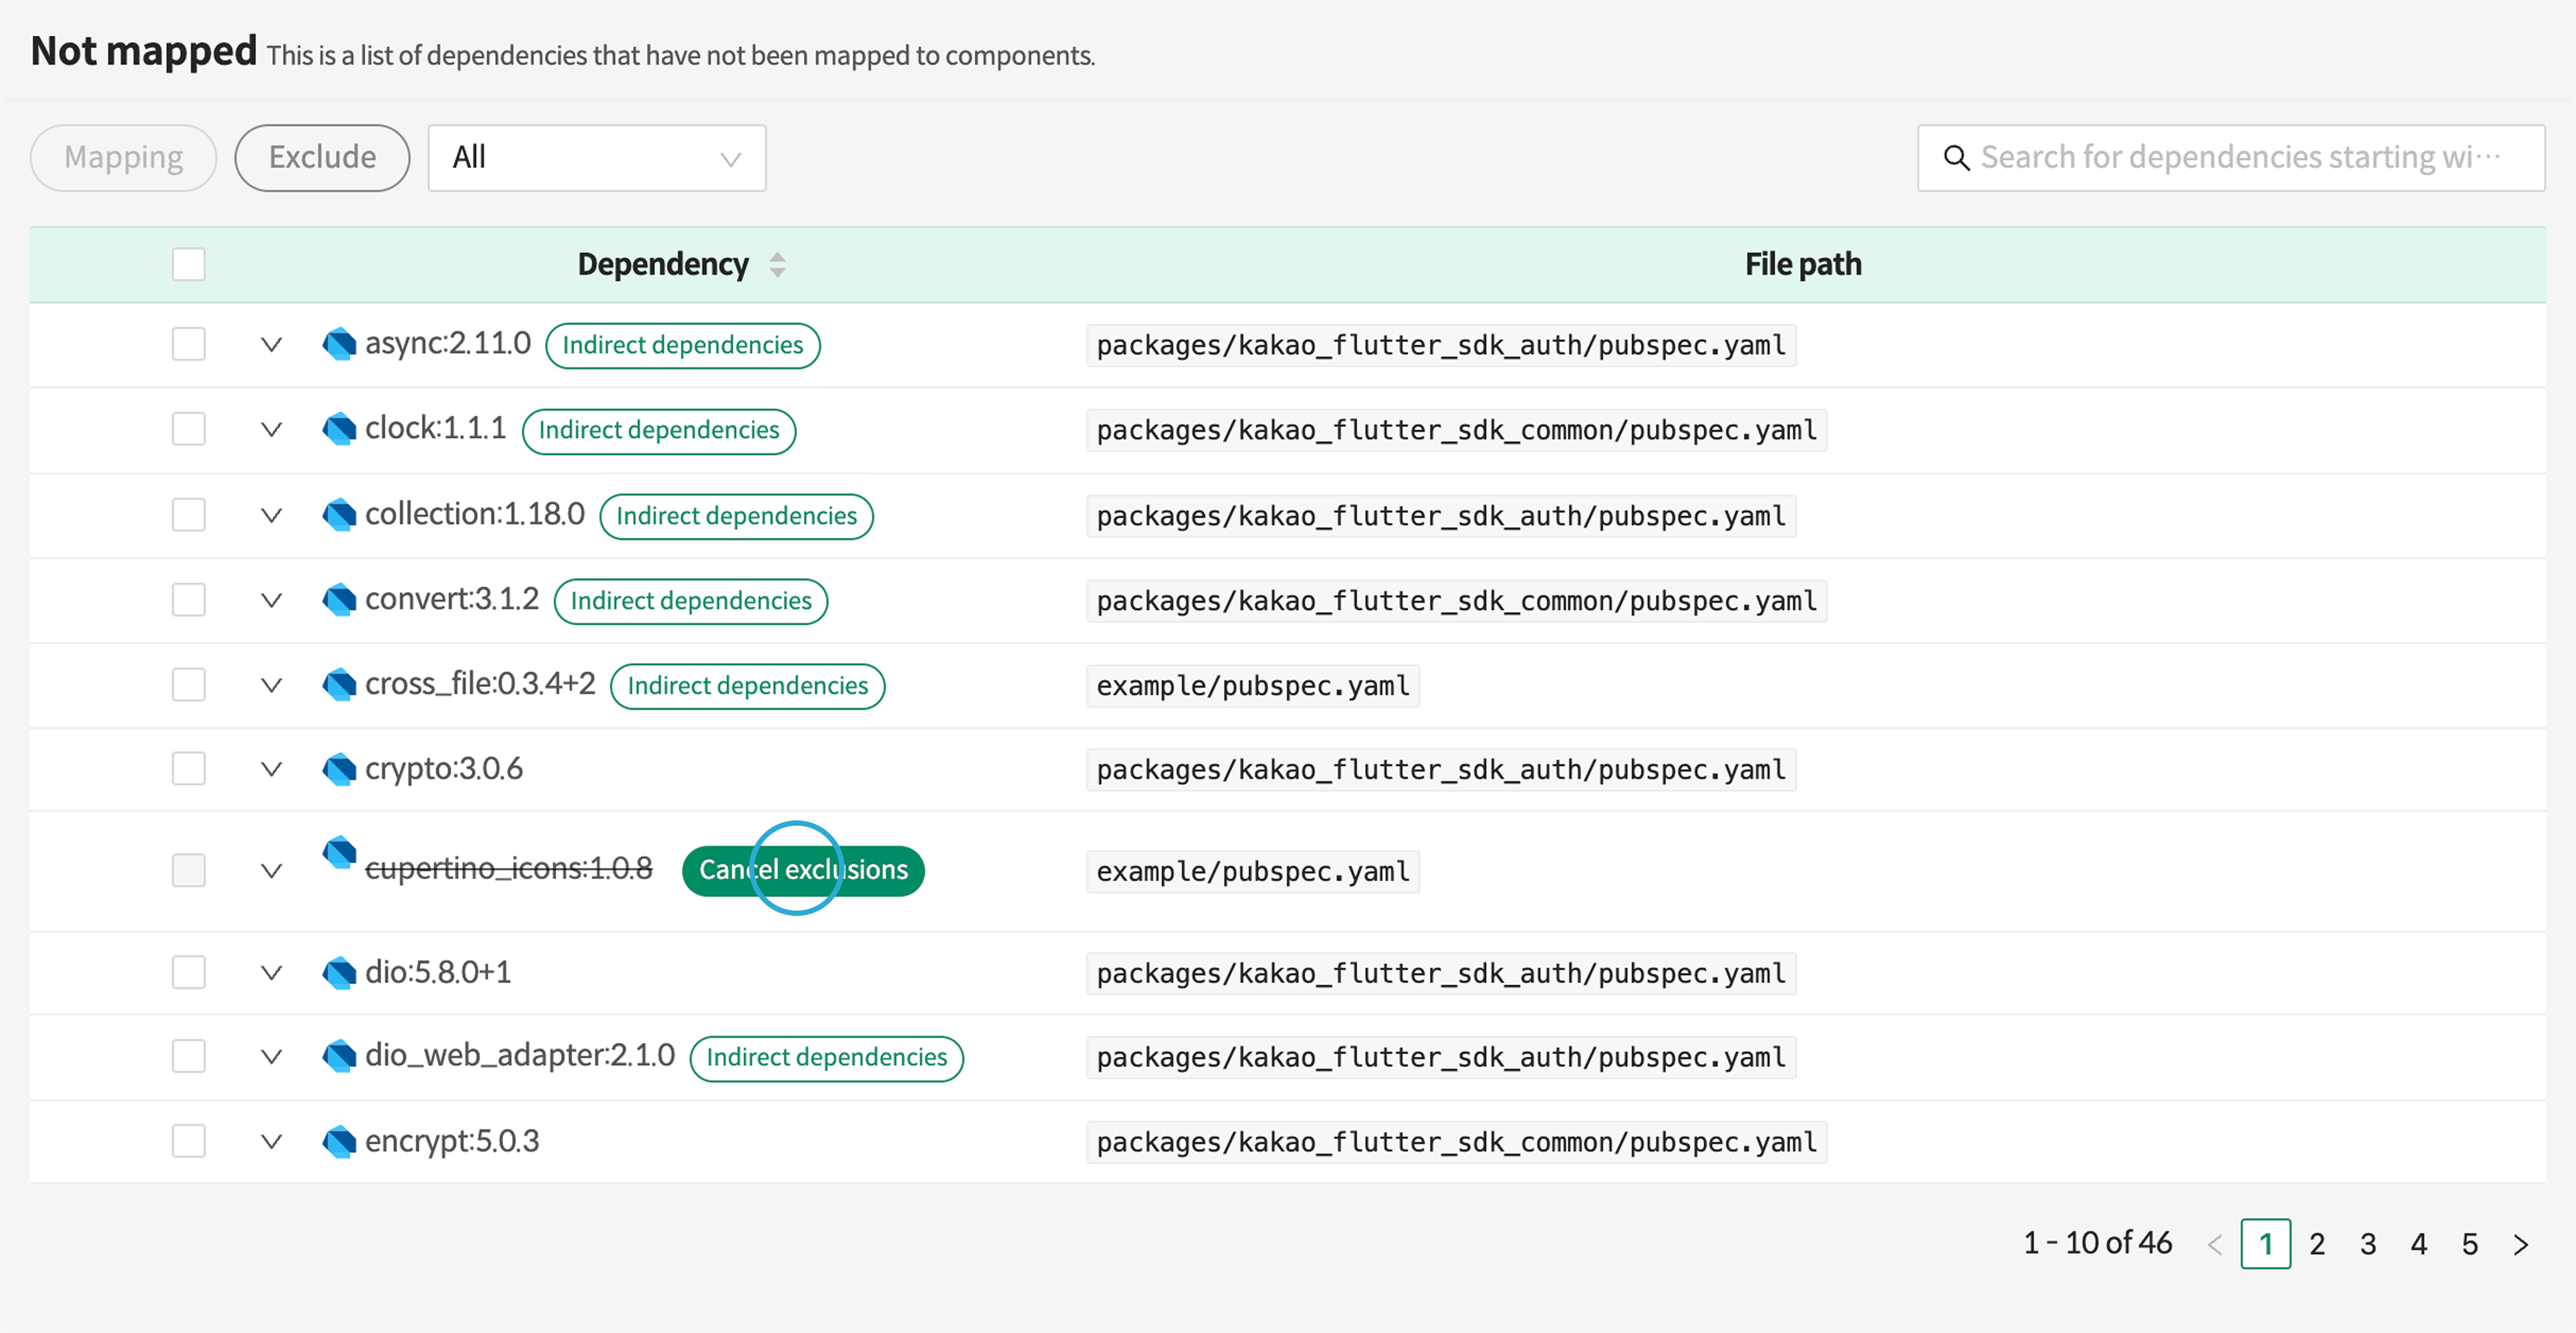The height and width of the screenshot is (1333, 2576).
Task: Click the Dart icon next to crypto:3.0.6
Action: tap(339, 769)
